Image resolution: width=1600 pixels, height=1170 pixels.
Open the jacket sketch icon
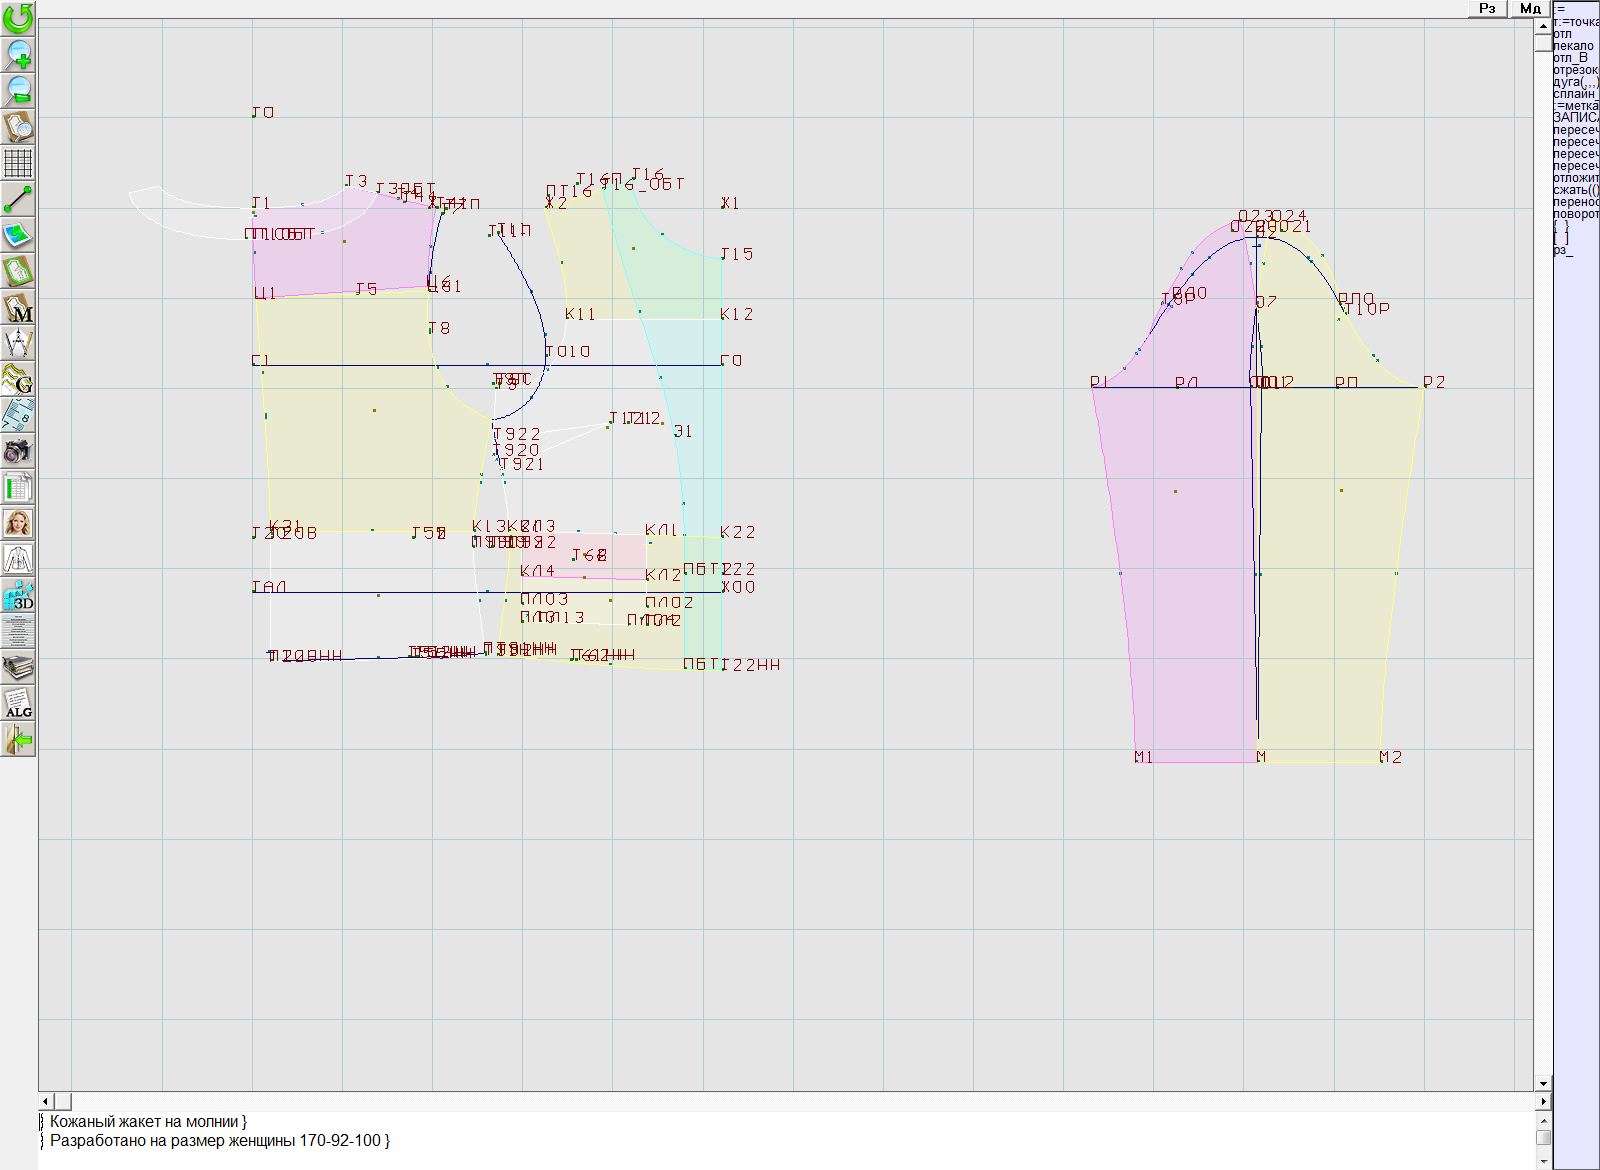(x=18, y=559)
